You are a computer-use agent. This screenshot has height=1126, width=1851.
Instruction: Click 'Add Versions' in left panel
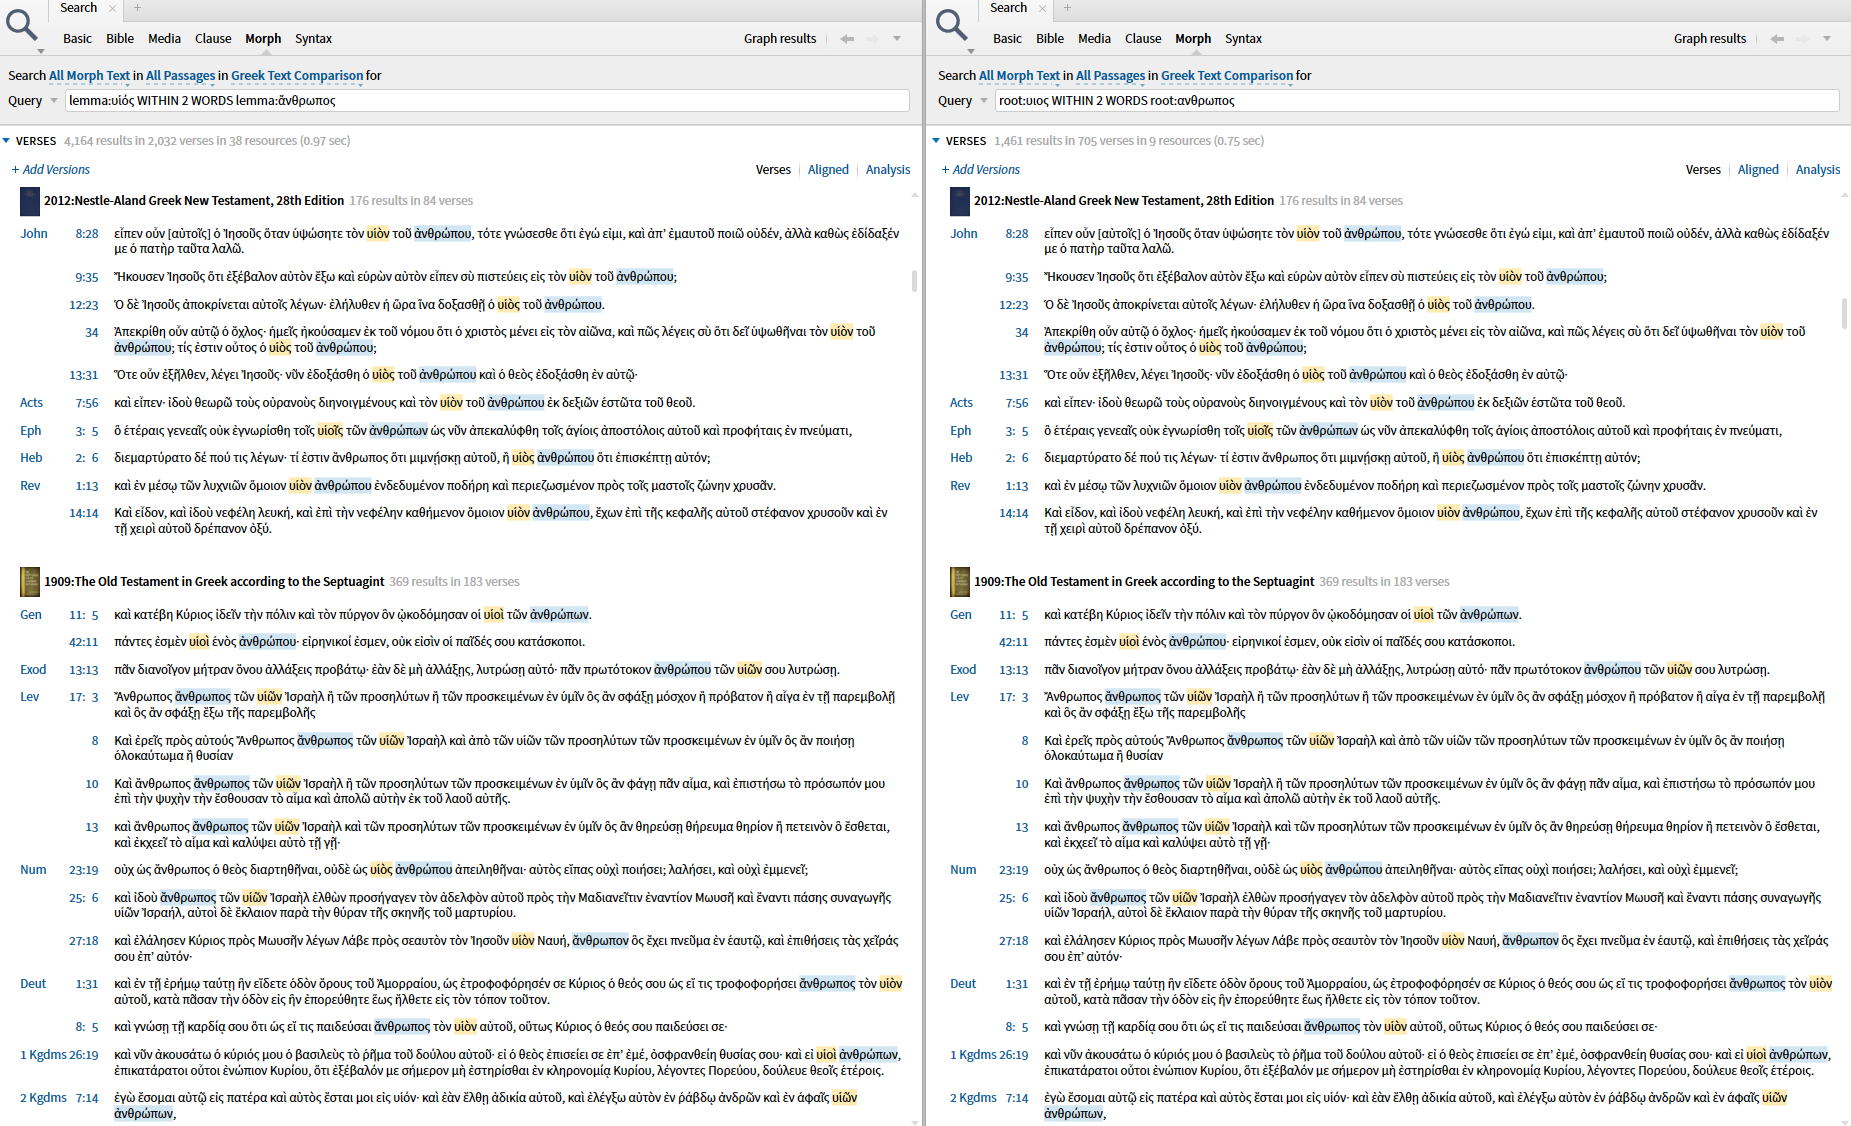51,170
